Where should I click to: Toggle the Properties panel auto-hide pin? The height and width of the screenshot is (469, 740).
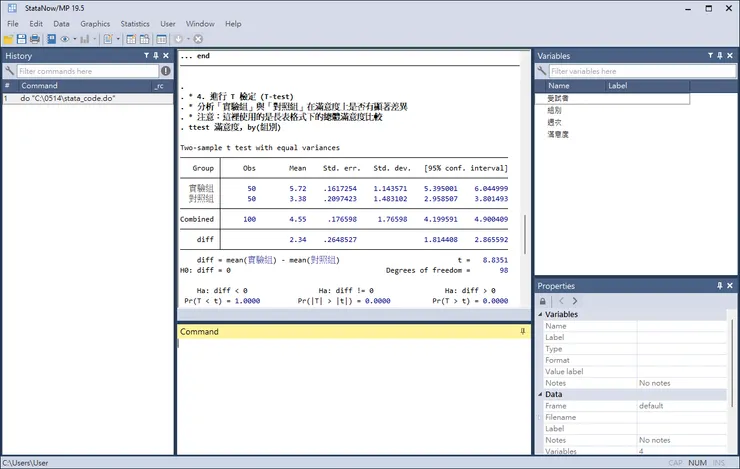tap(720, 286)
